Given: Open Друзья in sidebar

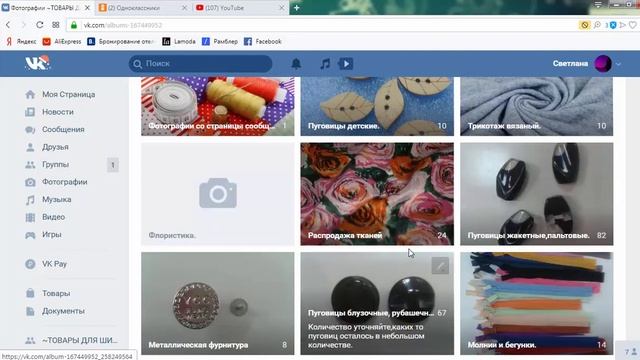Looking at the screenshot, I should click(55, 147).
